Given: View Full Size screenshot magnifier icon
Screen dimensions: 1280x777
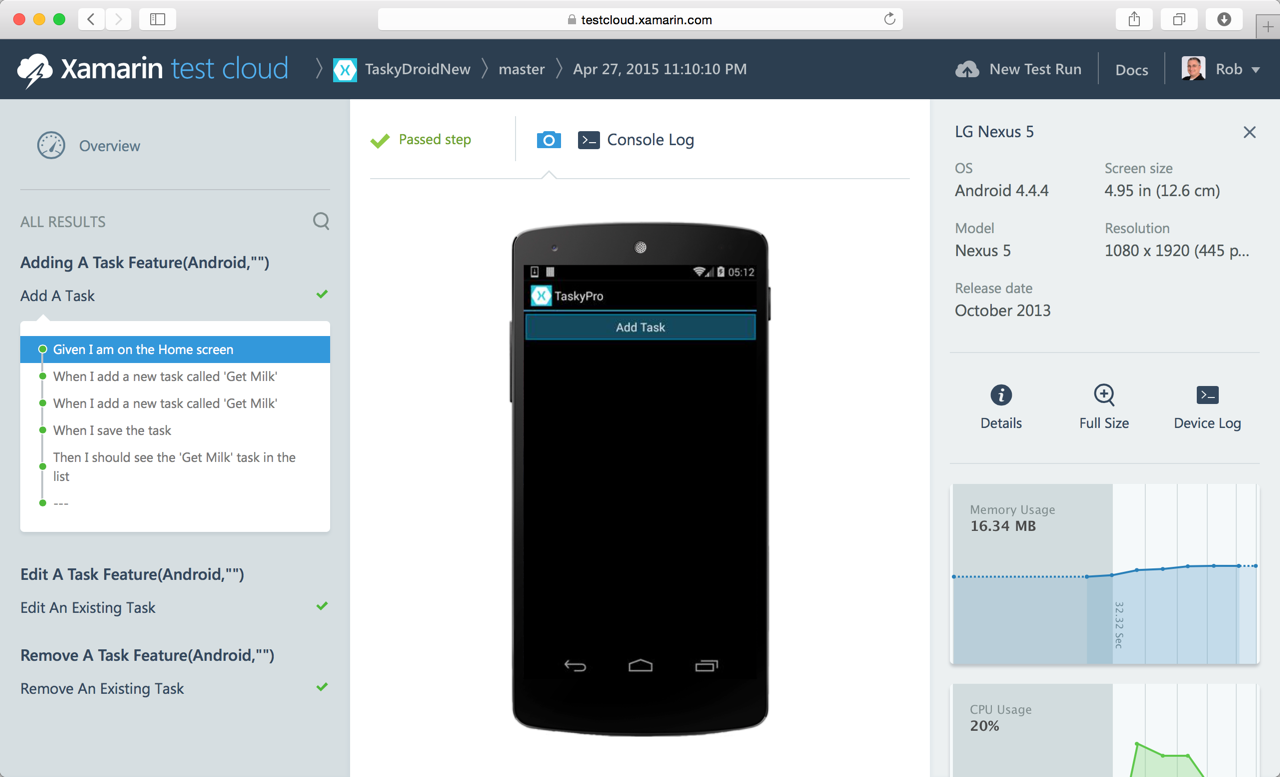Looking at the screenshot, I should coord(1104,395).
